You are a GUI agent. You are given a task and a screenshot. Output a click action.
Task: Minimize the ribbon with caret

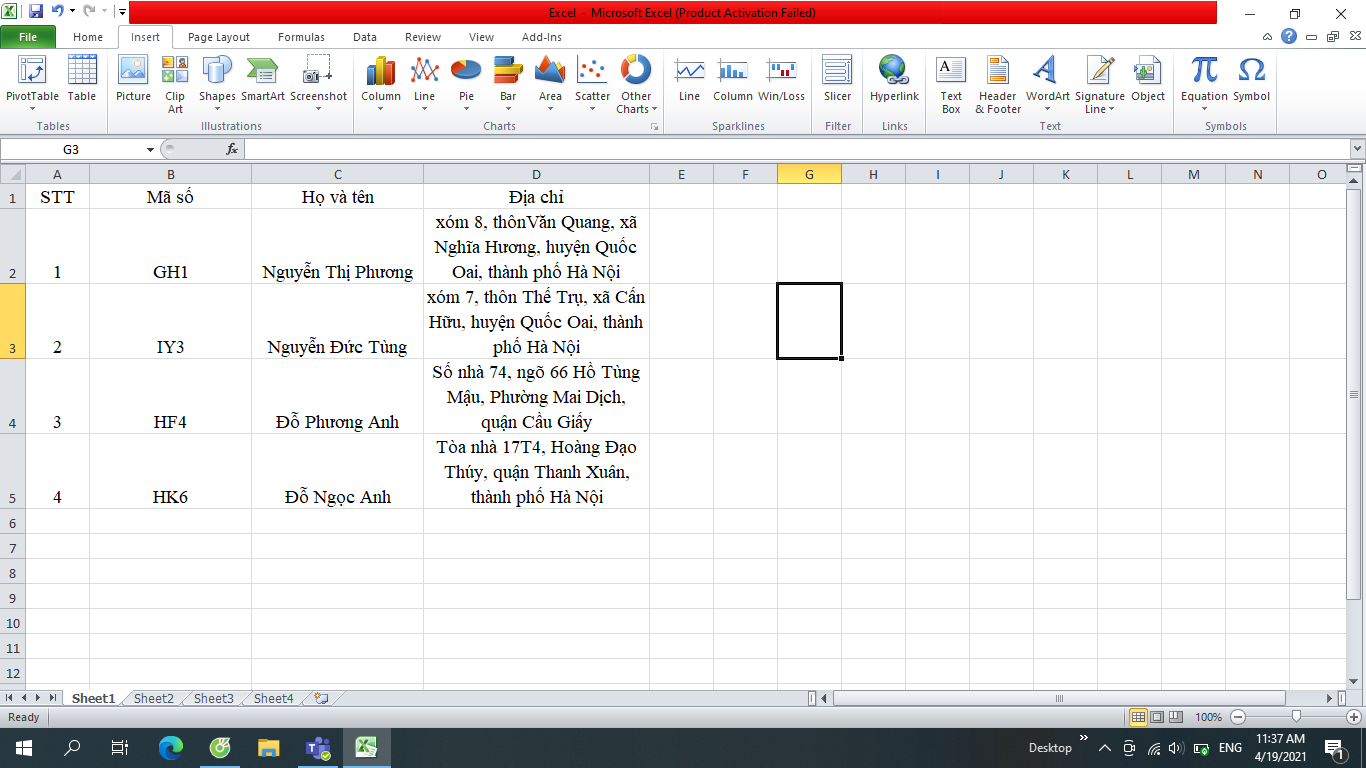[x=1268, y=36]
